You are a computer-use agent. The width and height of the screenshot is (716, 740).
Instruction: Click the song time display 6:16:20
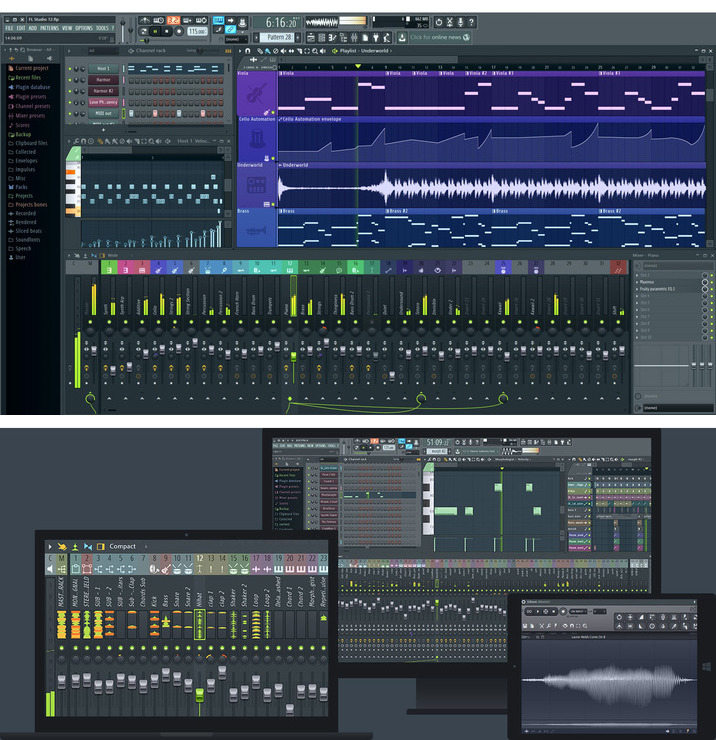281,22
